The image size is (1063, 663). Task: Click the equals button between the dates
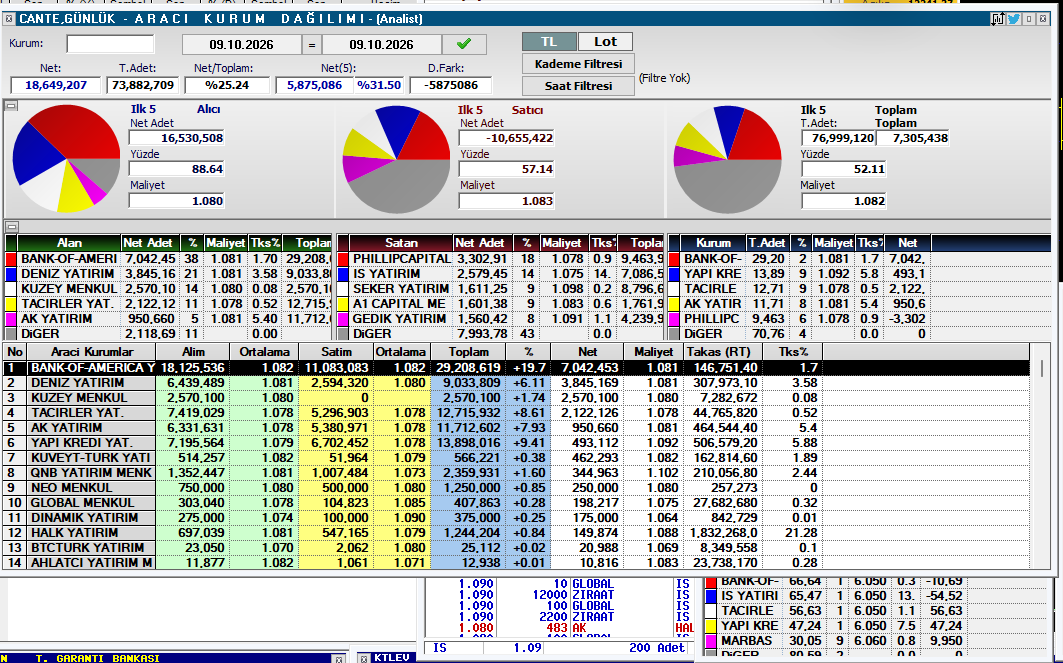(x=312, y=45)
